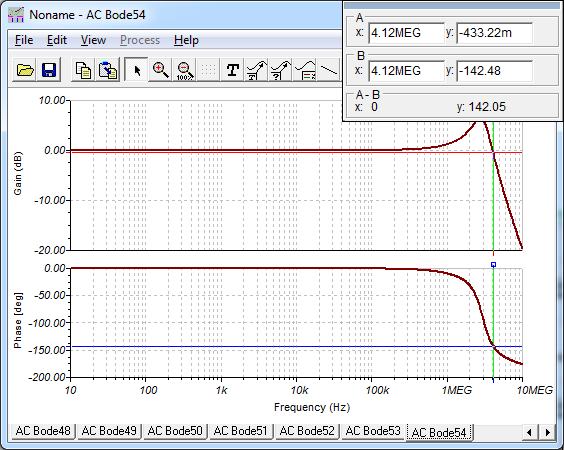
Task: Click cursor B y field showing -142.48
Action: tap(494, 71)
